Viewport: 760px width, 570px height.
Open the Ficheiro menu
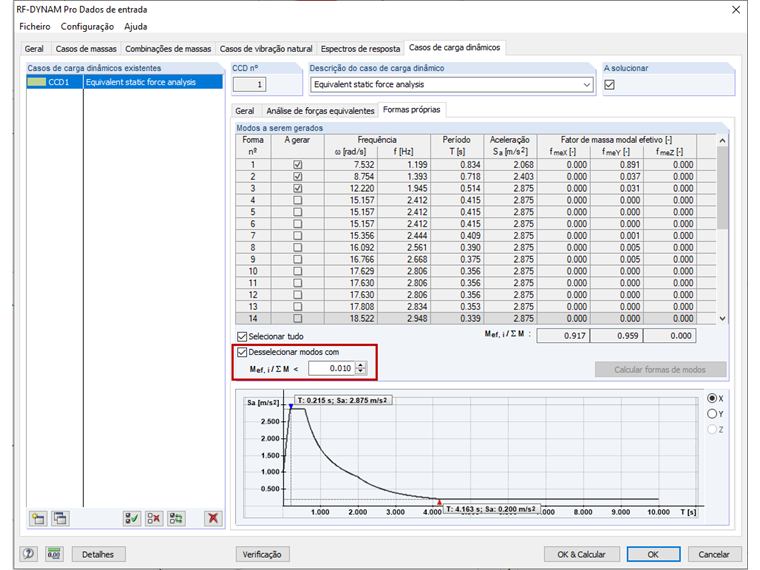(35, 27)
